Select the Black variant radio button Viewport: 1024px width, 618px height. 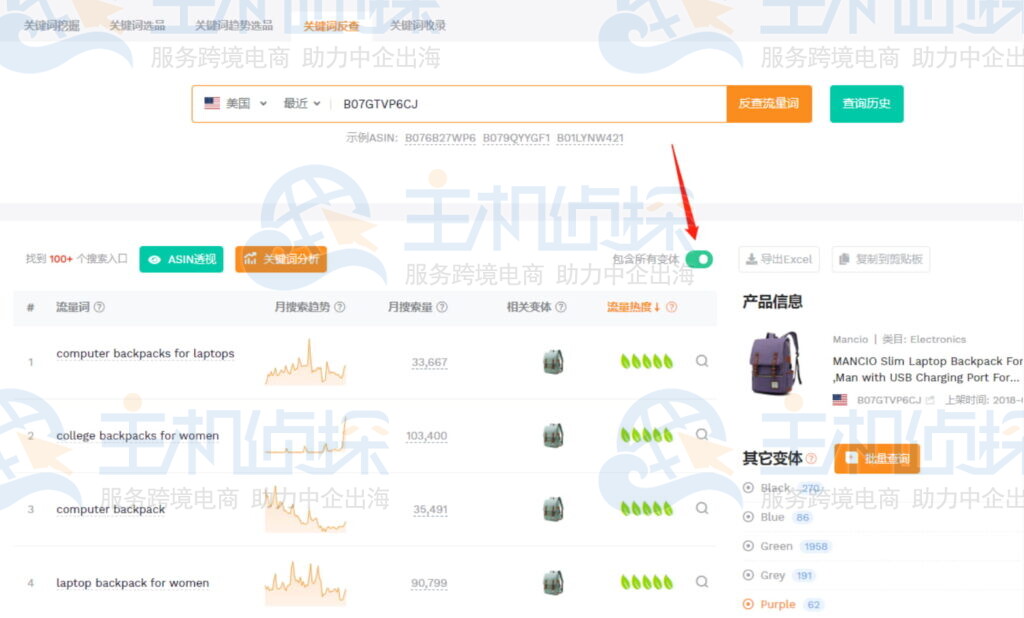click(x=748, y=488)
